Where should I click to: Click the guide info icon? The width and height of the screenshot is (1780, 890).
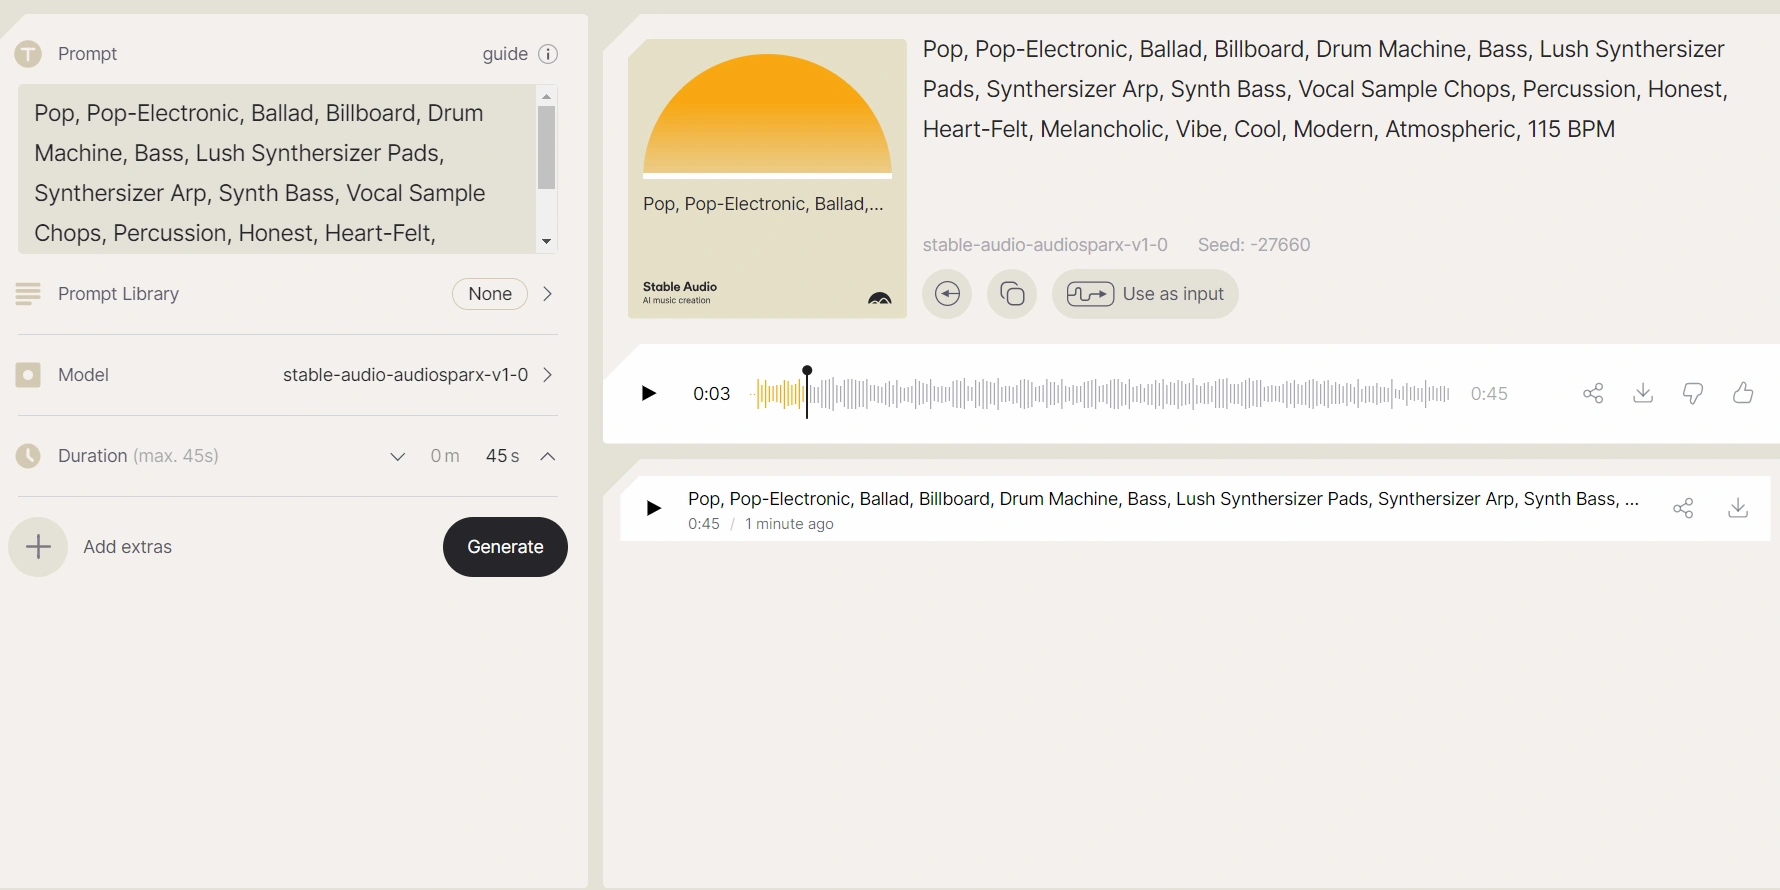point(548,54)
